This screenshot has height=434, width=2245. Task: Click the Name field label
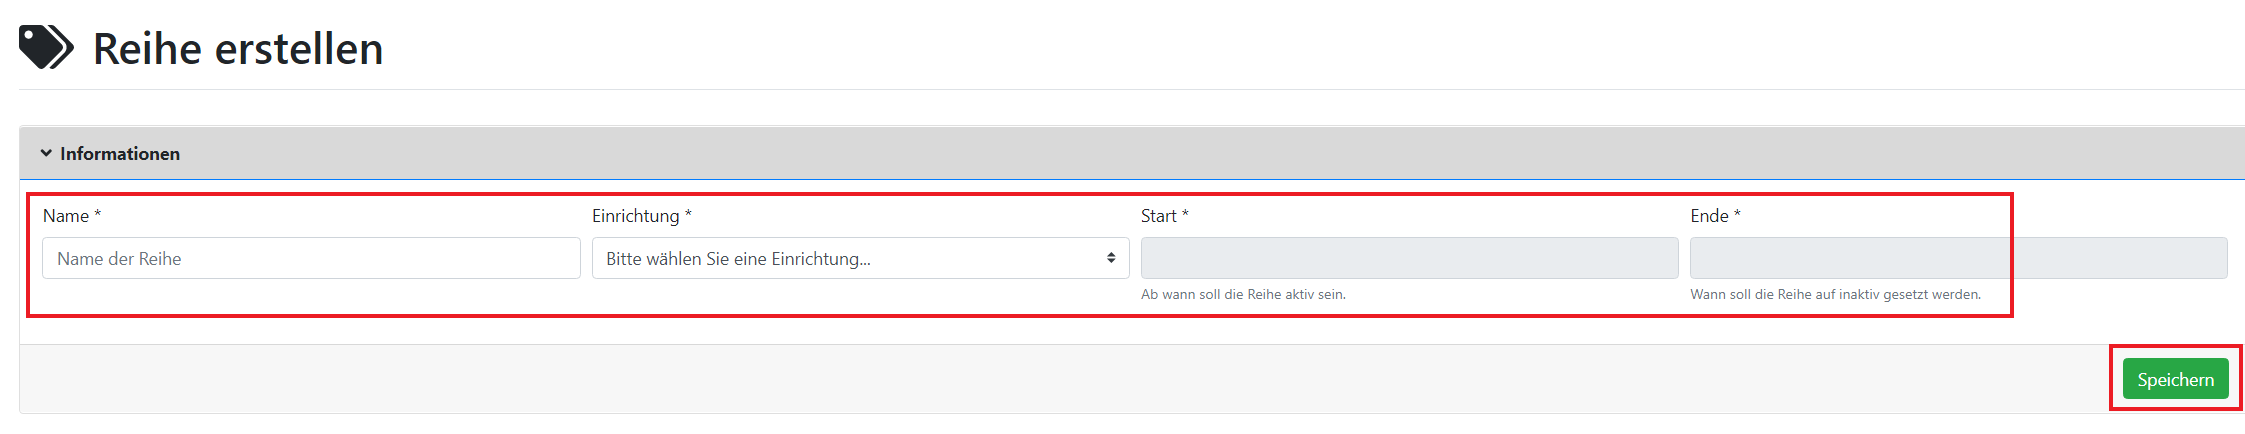point(66,216)
